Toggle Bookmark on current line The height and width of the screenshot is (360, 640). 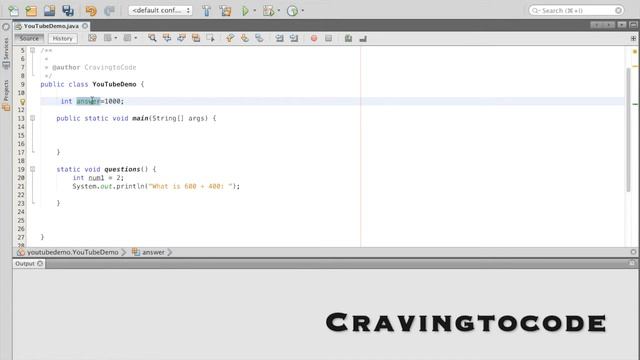pos(260,38)
